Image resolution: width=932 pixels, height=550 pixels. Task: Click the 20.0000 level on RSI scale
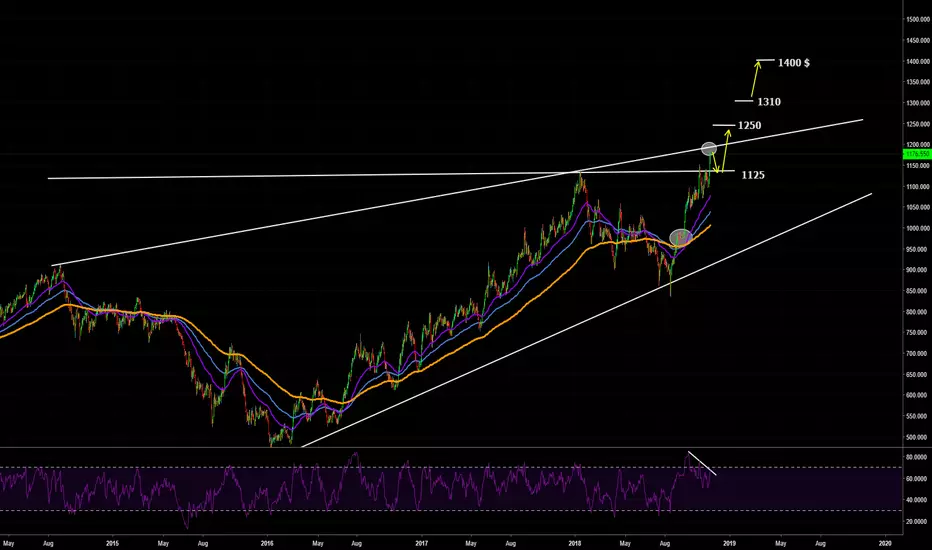(x=918, y=521)
